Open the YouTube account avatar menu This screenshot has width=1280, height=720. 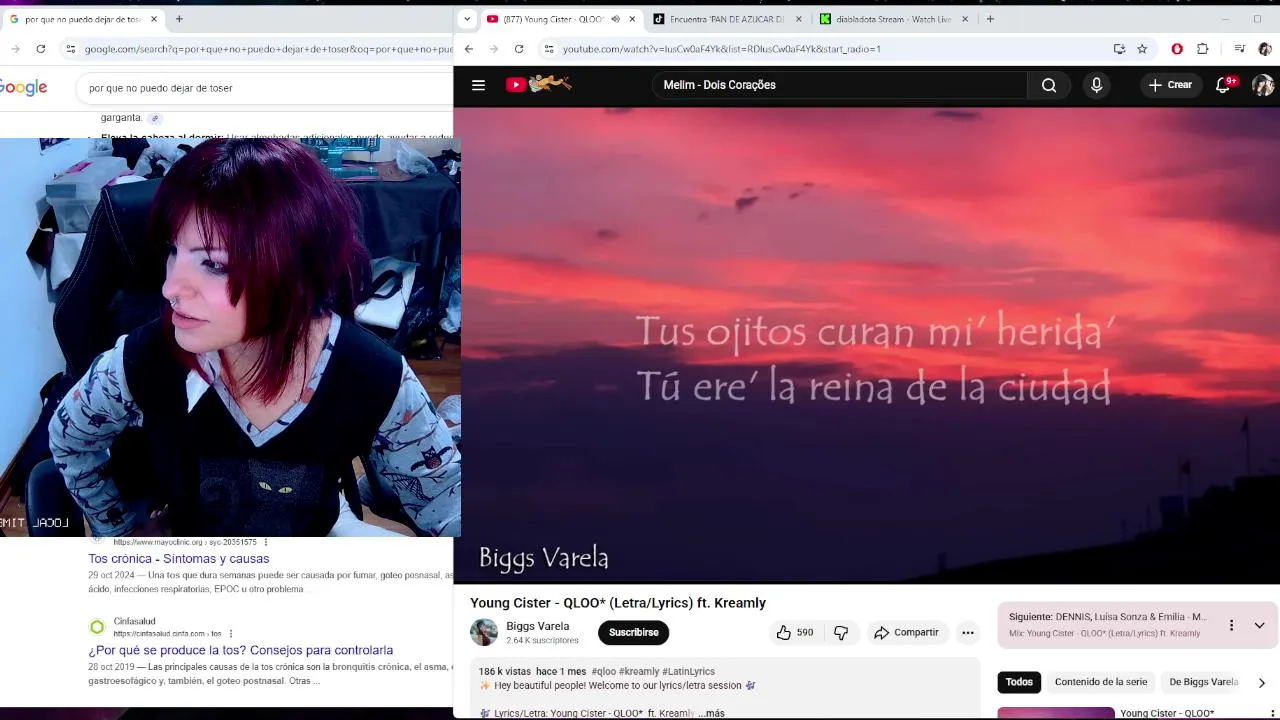click(1263, 85)
